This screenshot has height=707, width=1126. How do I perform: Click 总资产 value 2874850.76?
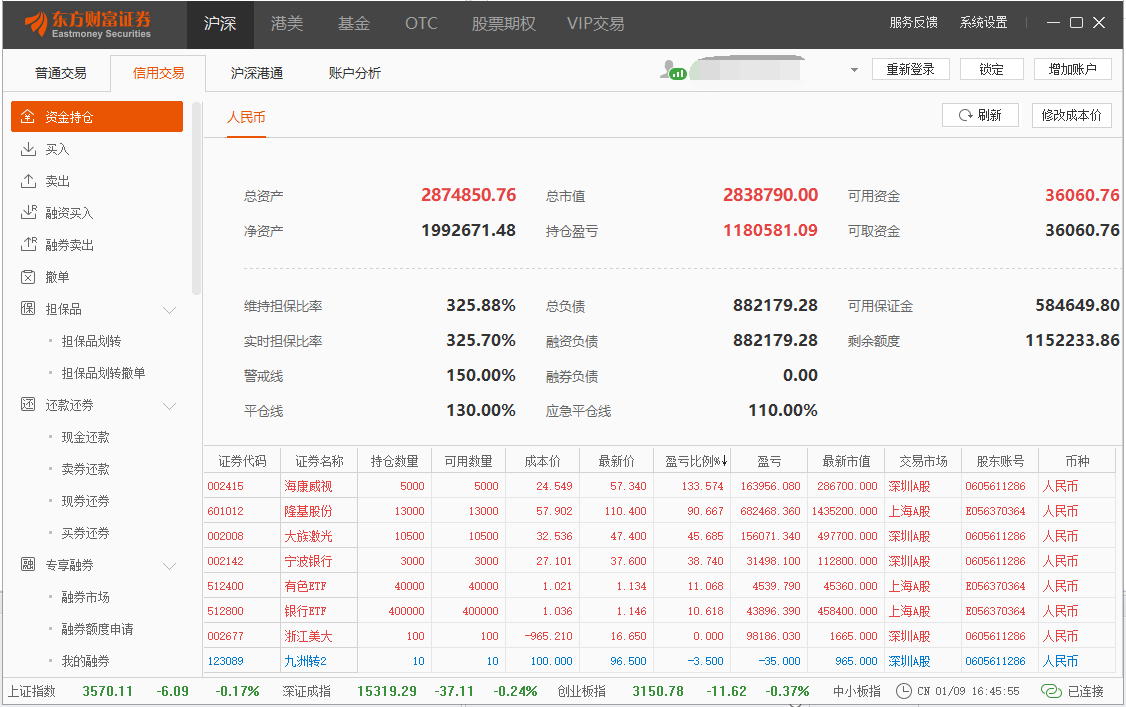(x=468, y=195)
